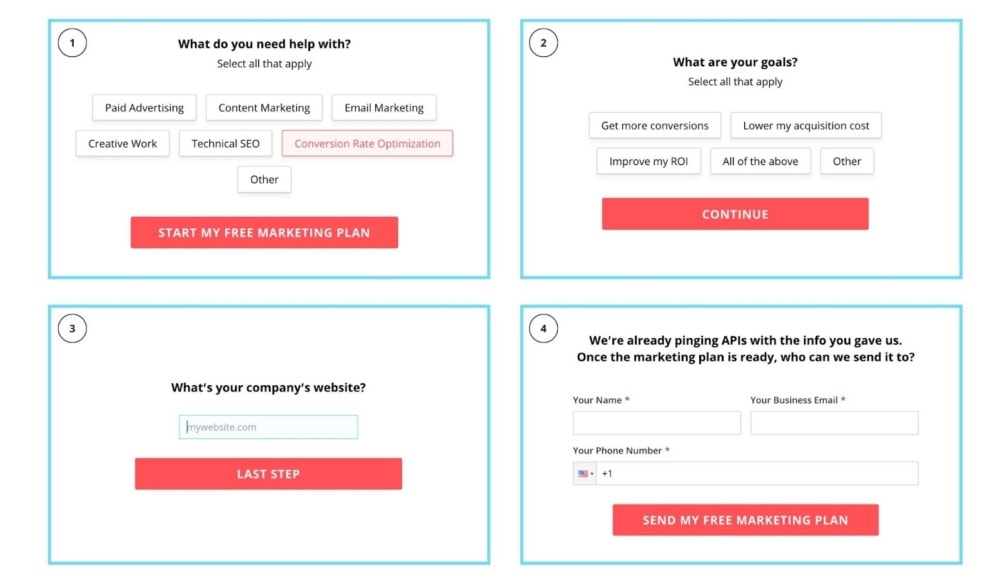Image resolution: width=1000 pixels, height=584 pixels.
Task: Select the Technical SEO option
Action: [225, 143]
